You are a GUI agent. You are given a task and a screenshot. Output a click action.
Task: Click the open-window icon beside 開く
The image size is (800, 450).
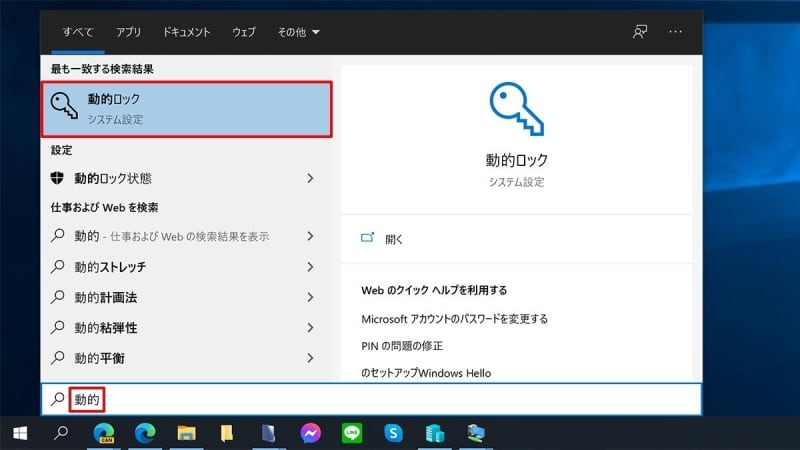[x=367, y=237]
